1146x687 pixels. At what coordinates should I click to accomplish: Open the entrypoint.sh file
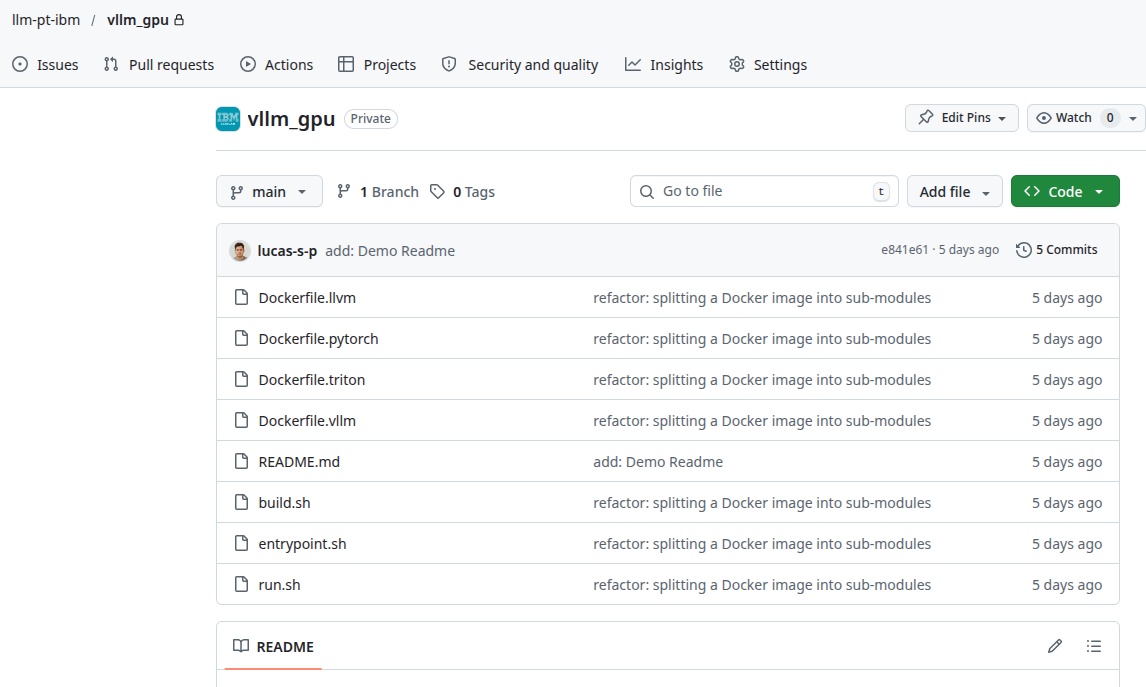pos(303,543)
